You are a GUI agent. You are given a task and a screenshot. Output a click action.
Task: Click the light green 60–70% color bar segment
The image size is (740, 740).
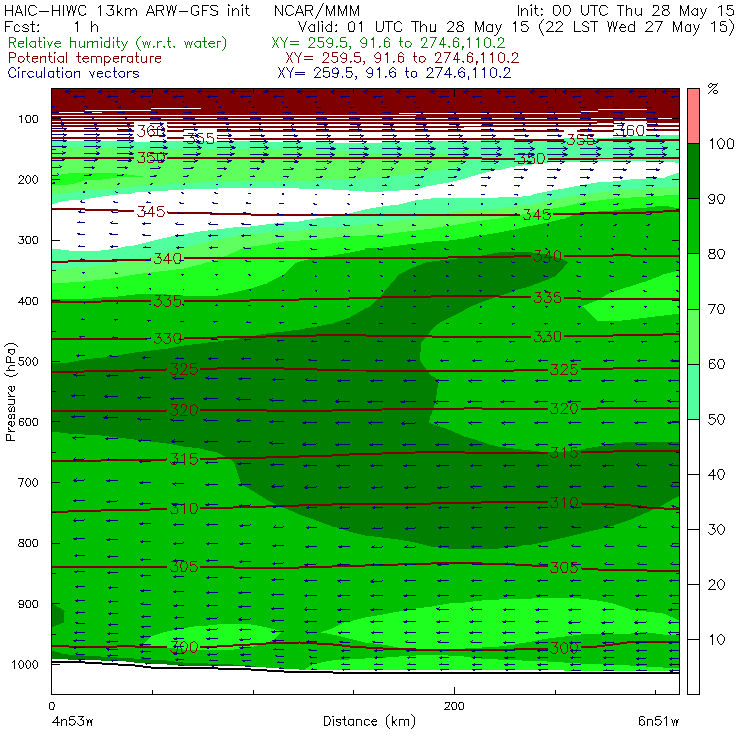pos(693,336)
